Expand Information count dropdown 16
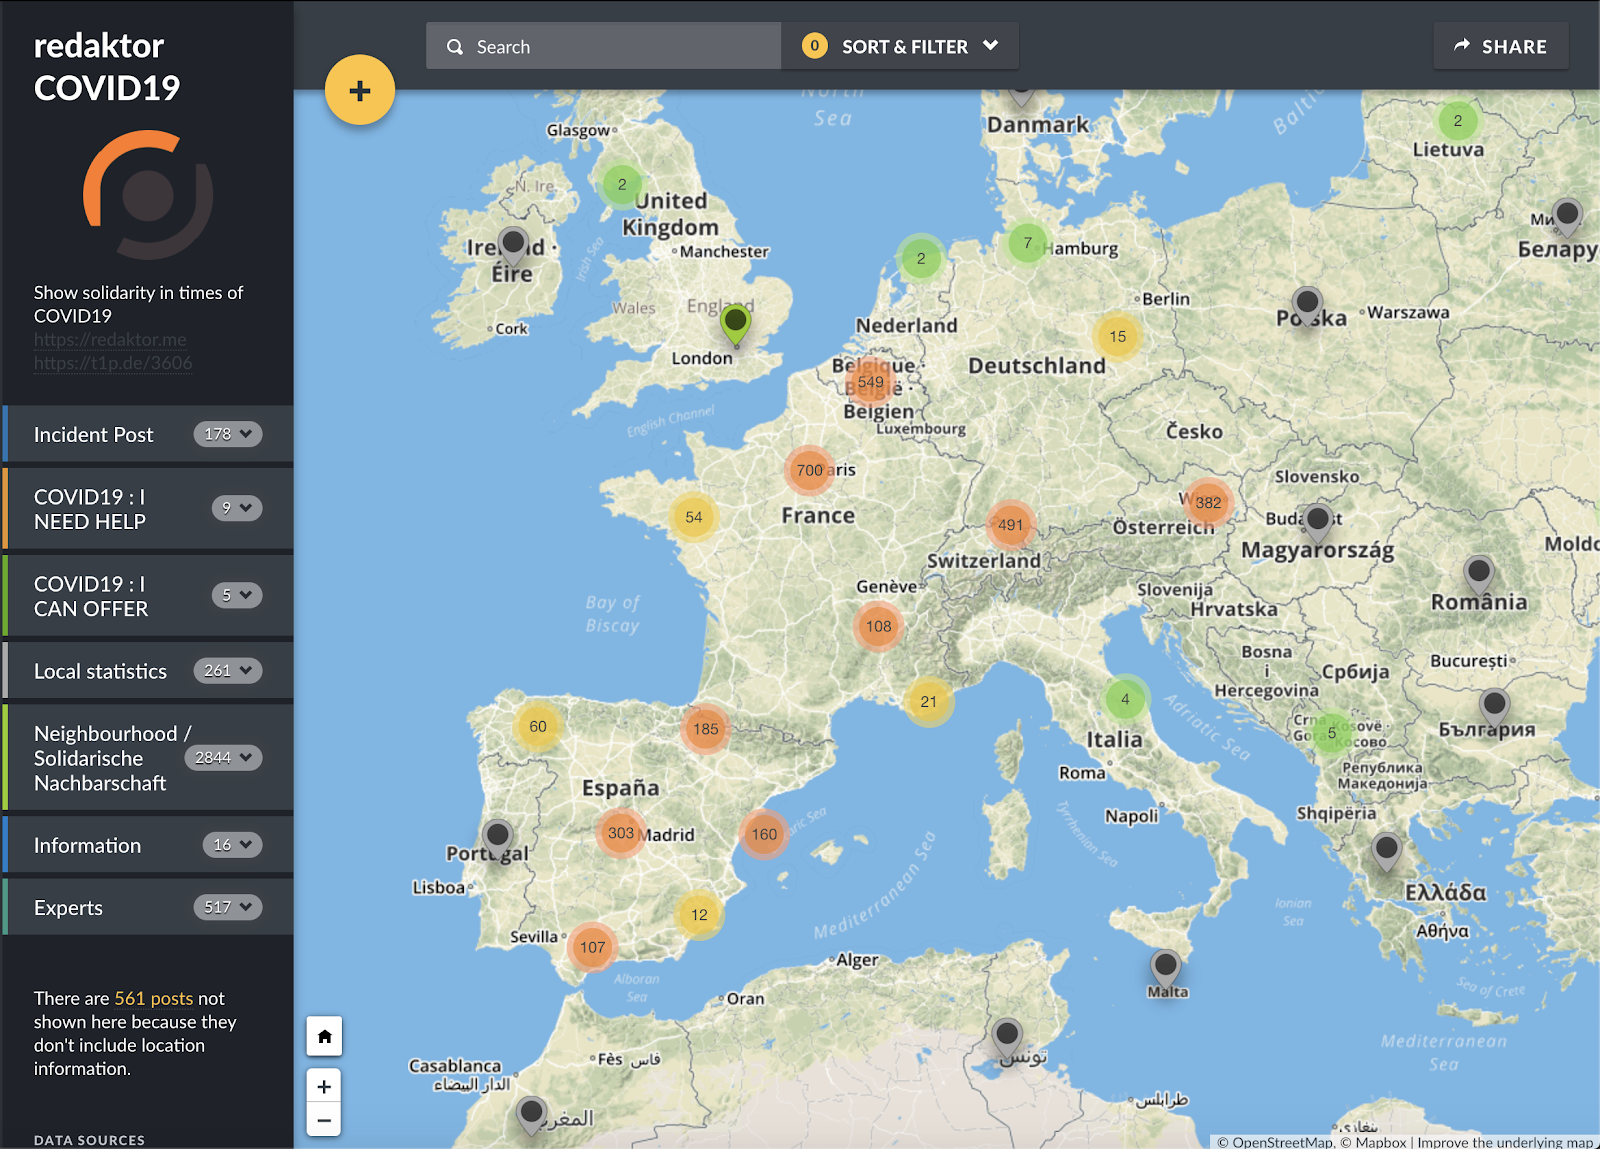Screen dimensions: 1600x1149 [x=232, y=845]
